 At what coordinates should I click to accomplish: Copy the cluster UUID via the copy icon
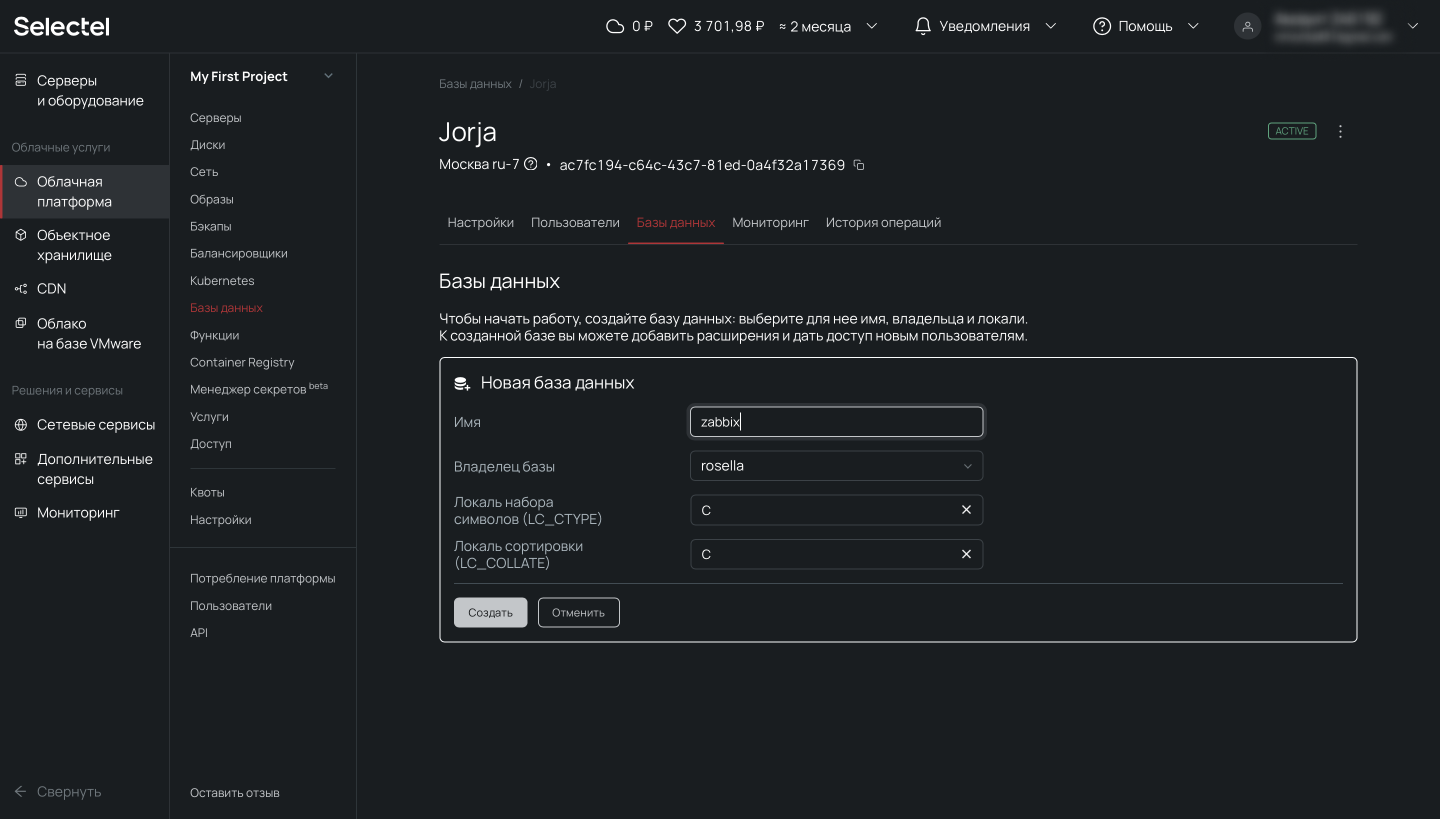(x=858, y=165)
